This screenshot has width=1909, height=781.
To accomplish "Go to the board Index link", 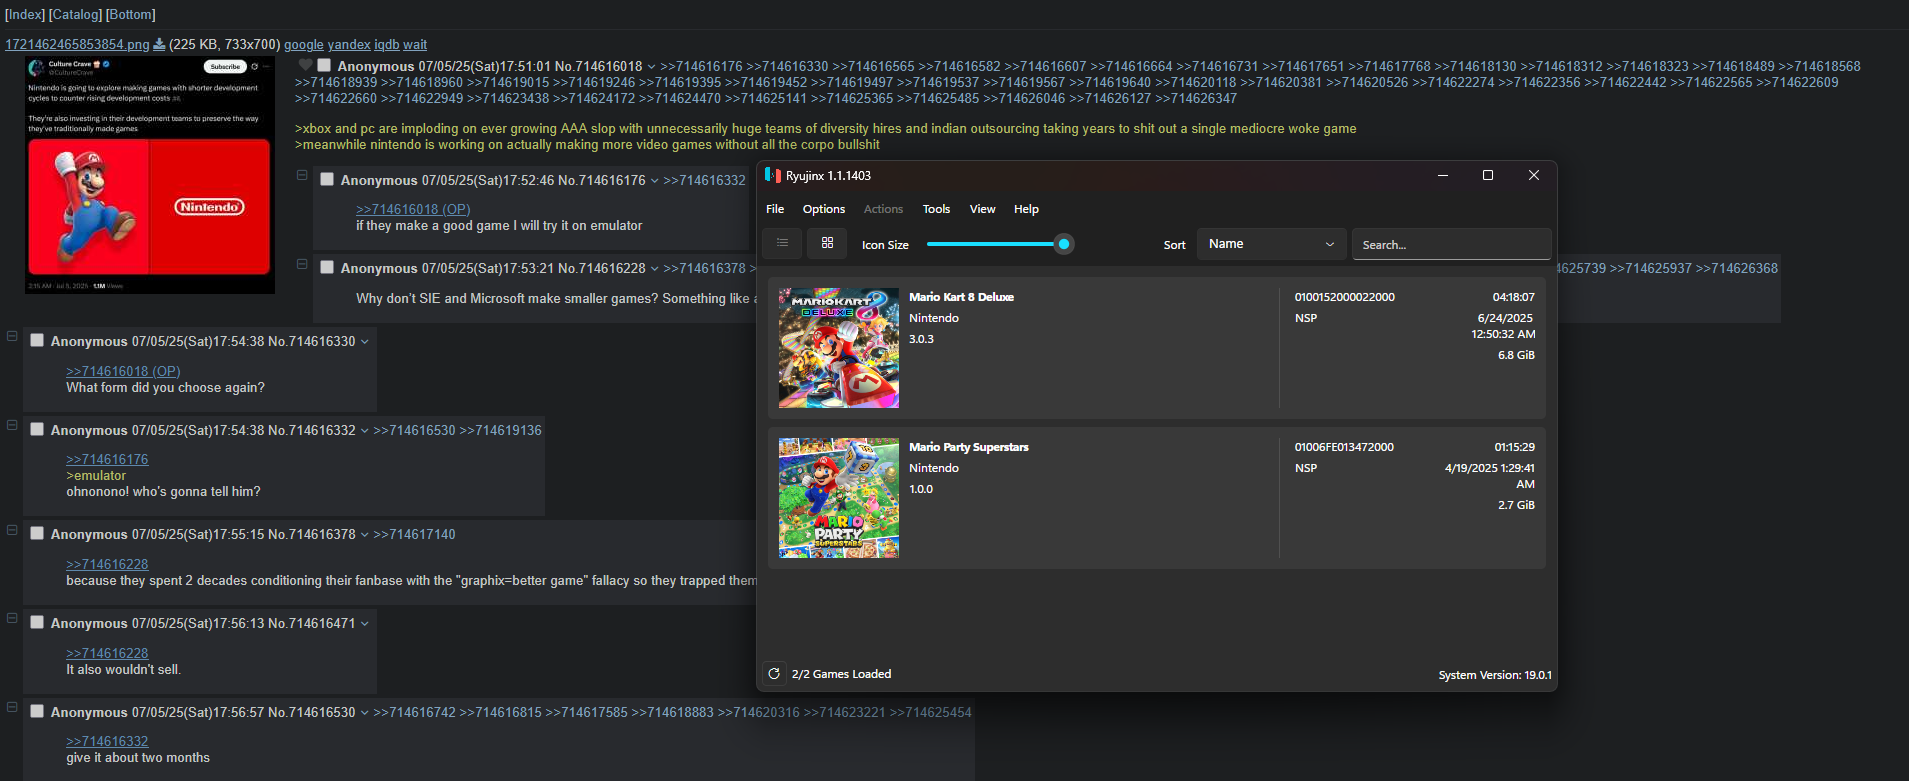I will pyautogui.click(x=25, y=14).
